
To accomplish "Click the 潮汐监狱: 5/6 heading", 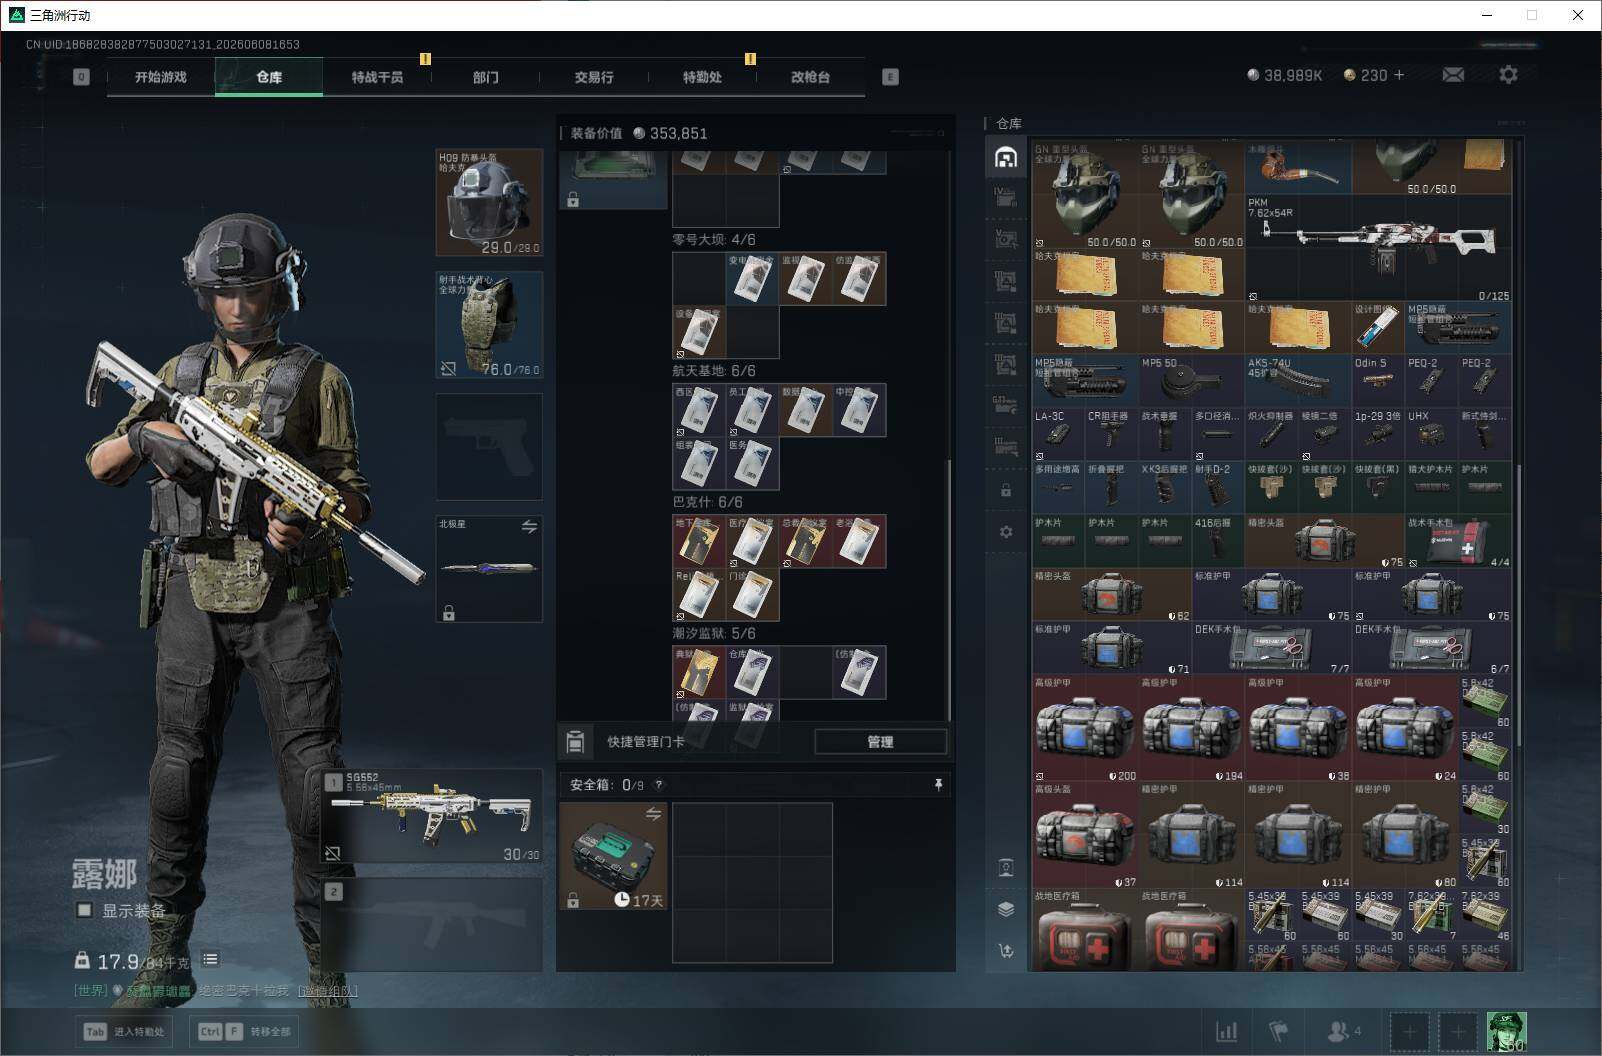I will point(714,633).
